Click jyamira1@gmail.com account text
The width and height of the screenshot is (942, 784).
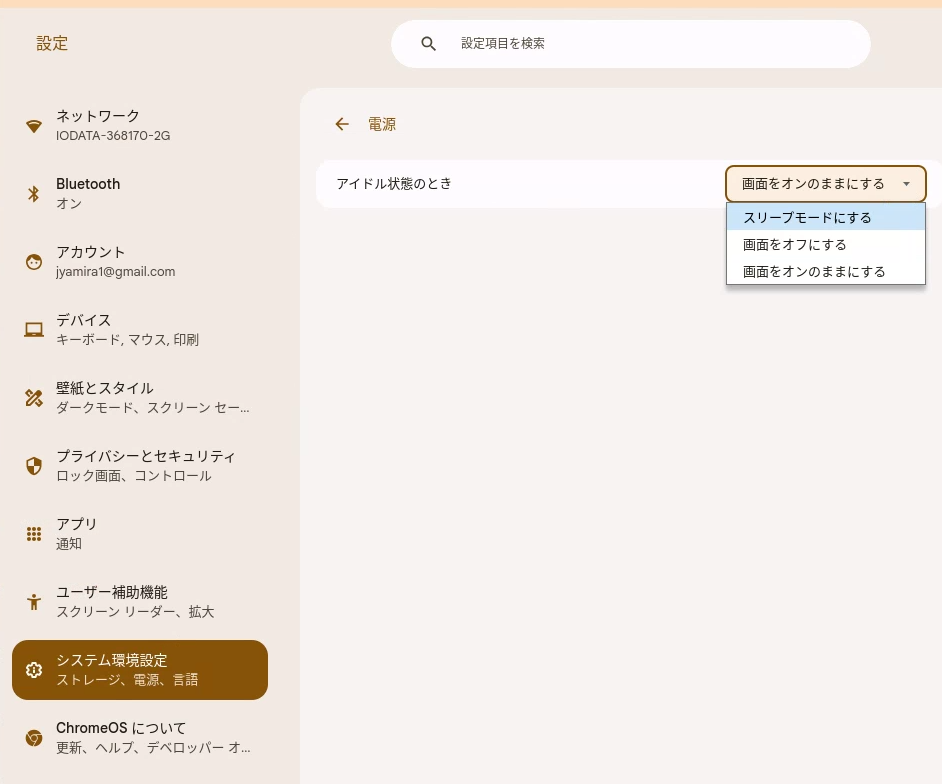click(116, 272)
